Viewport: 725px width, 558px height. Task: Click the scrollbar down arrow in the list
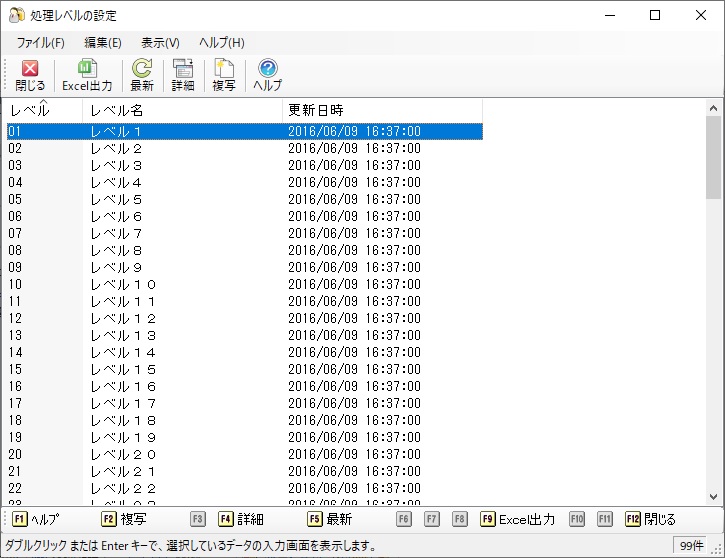click(713, 496)
